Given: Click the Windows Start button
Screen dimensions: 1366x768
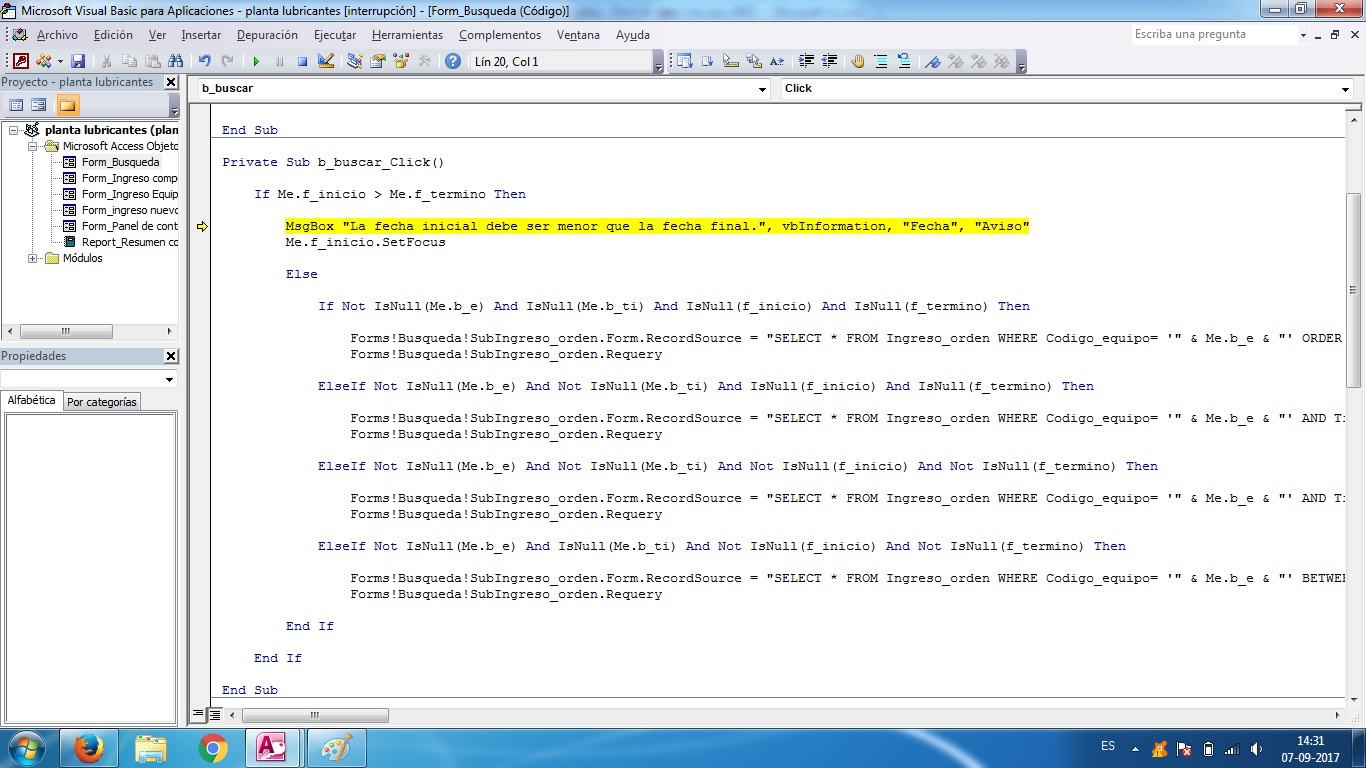Looking at the screenshot, I should coord(26,748).
